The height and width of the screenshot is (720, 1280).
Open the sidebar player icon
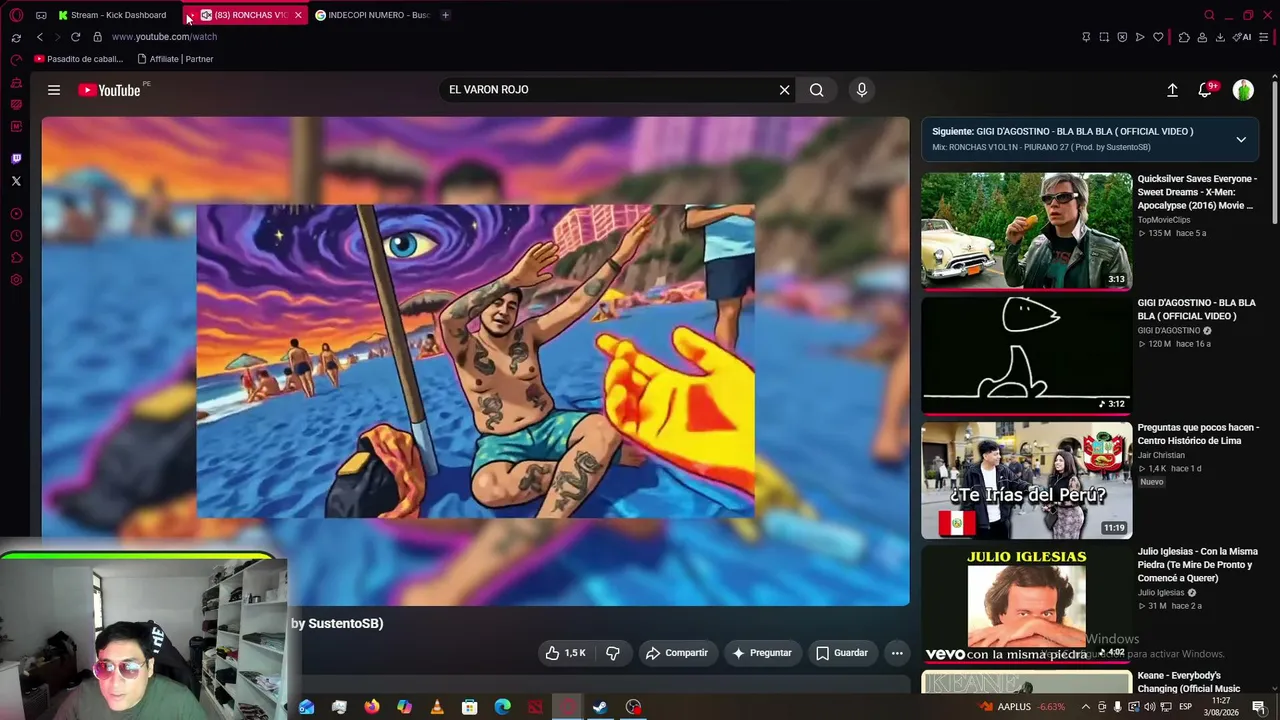[16, 214]
